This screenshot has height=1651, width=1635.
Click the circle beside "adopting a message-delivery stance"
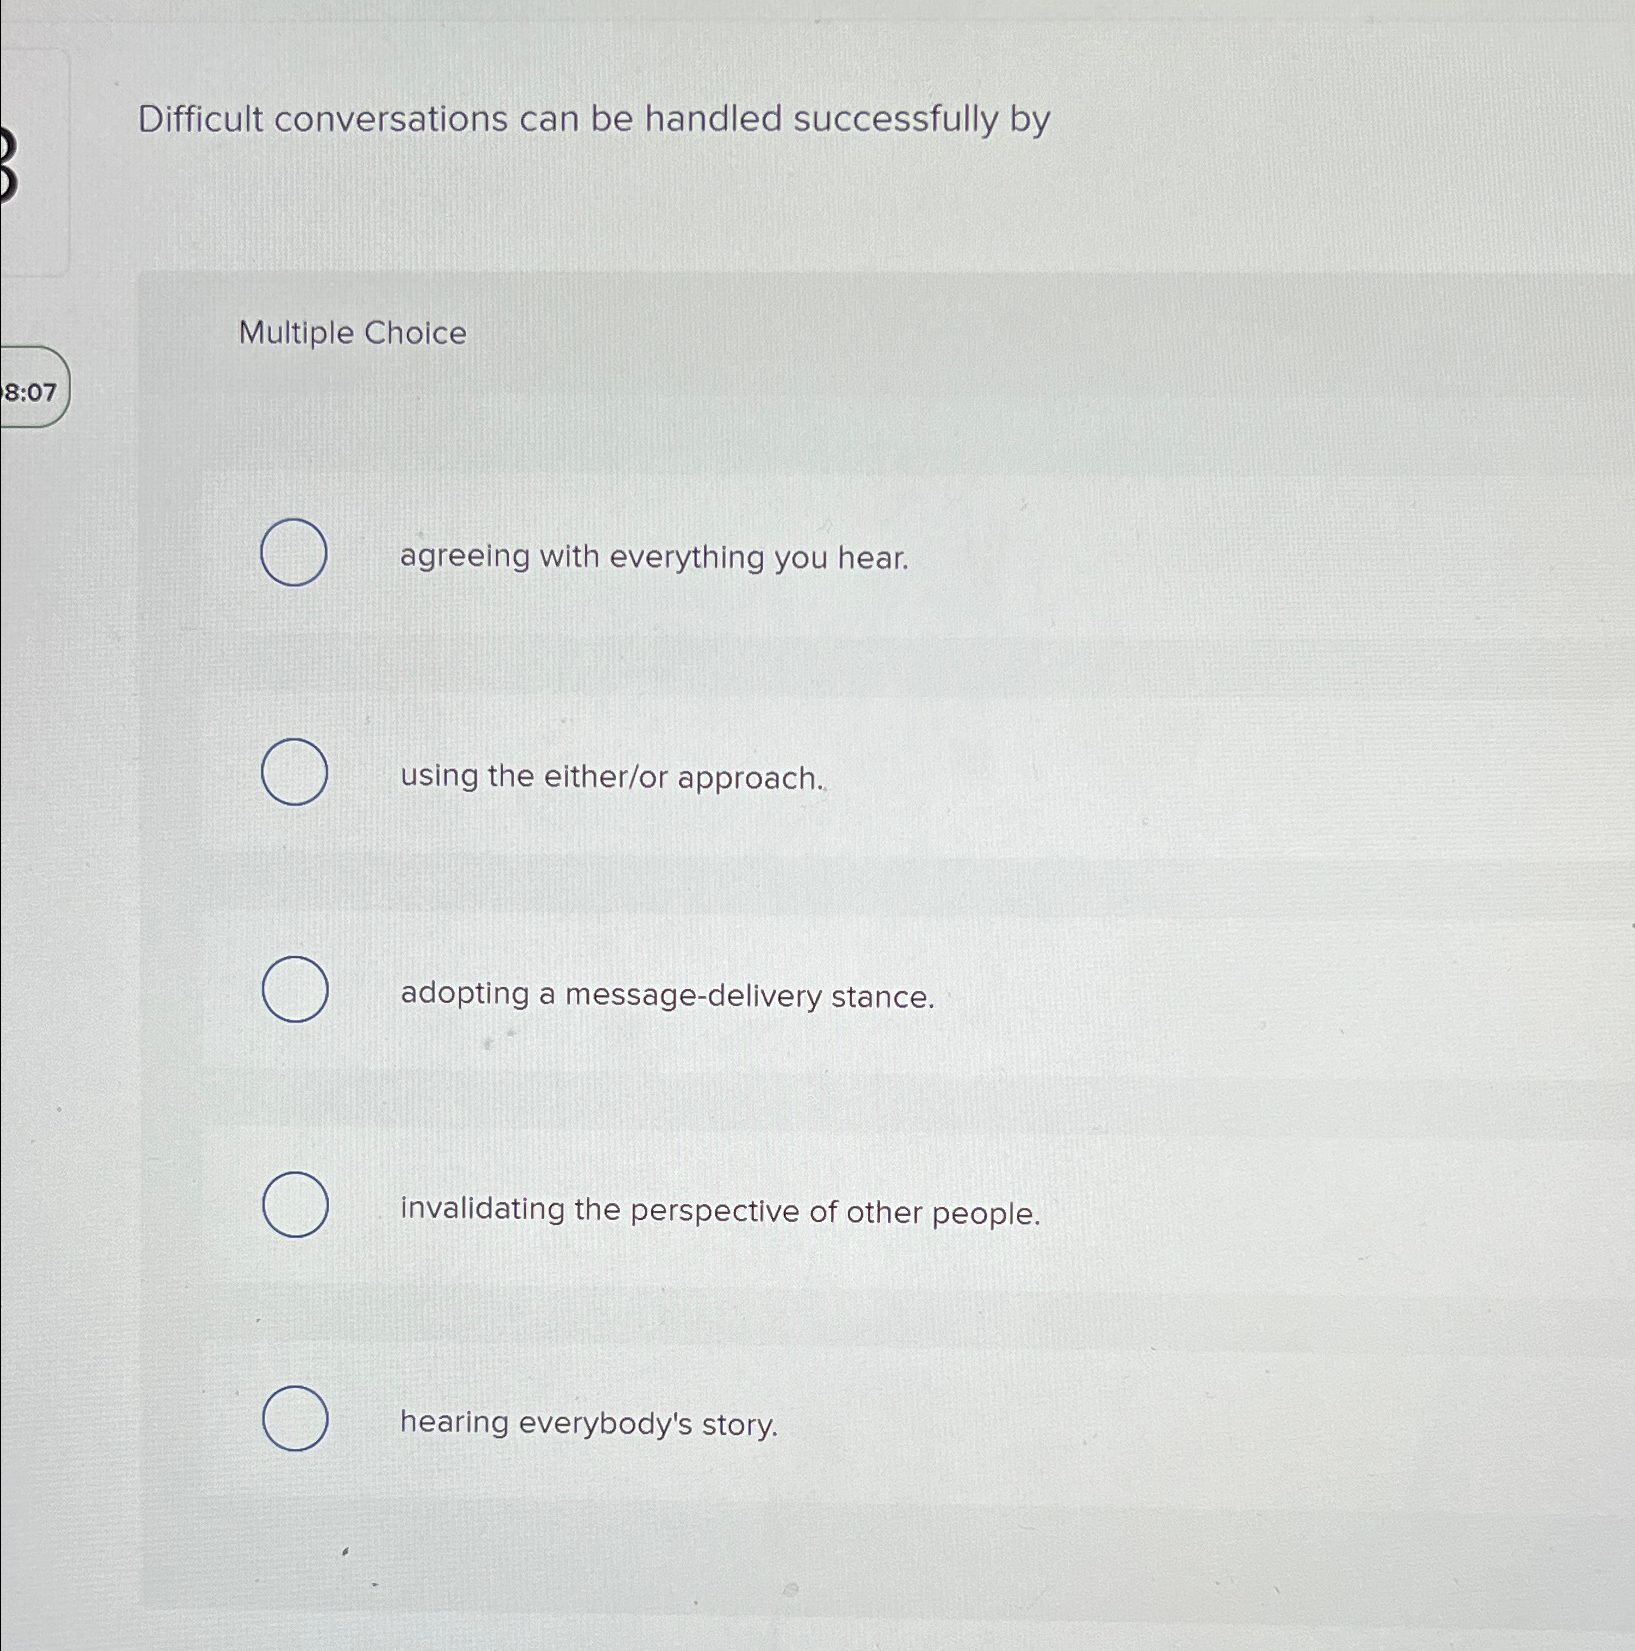tap(293, 988)
